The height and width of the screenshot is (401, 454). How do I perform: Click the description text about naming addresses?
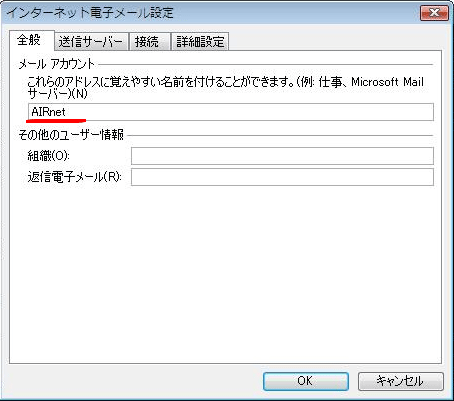click(225, 87)
